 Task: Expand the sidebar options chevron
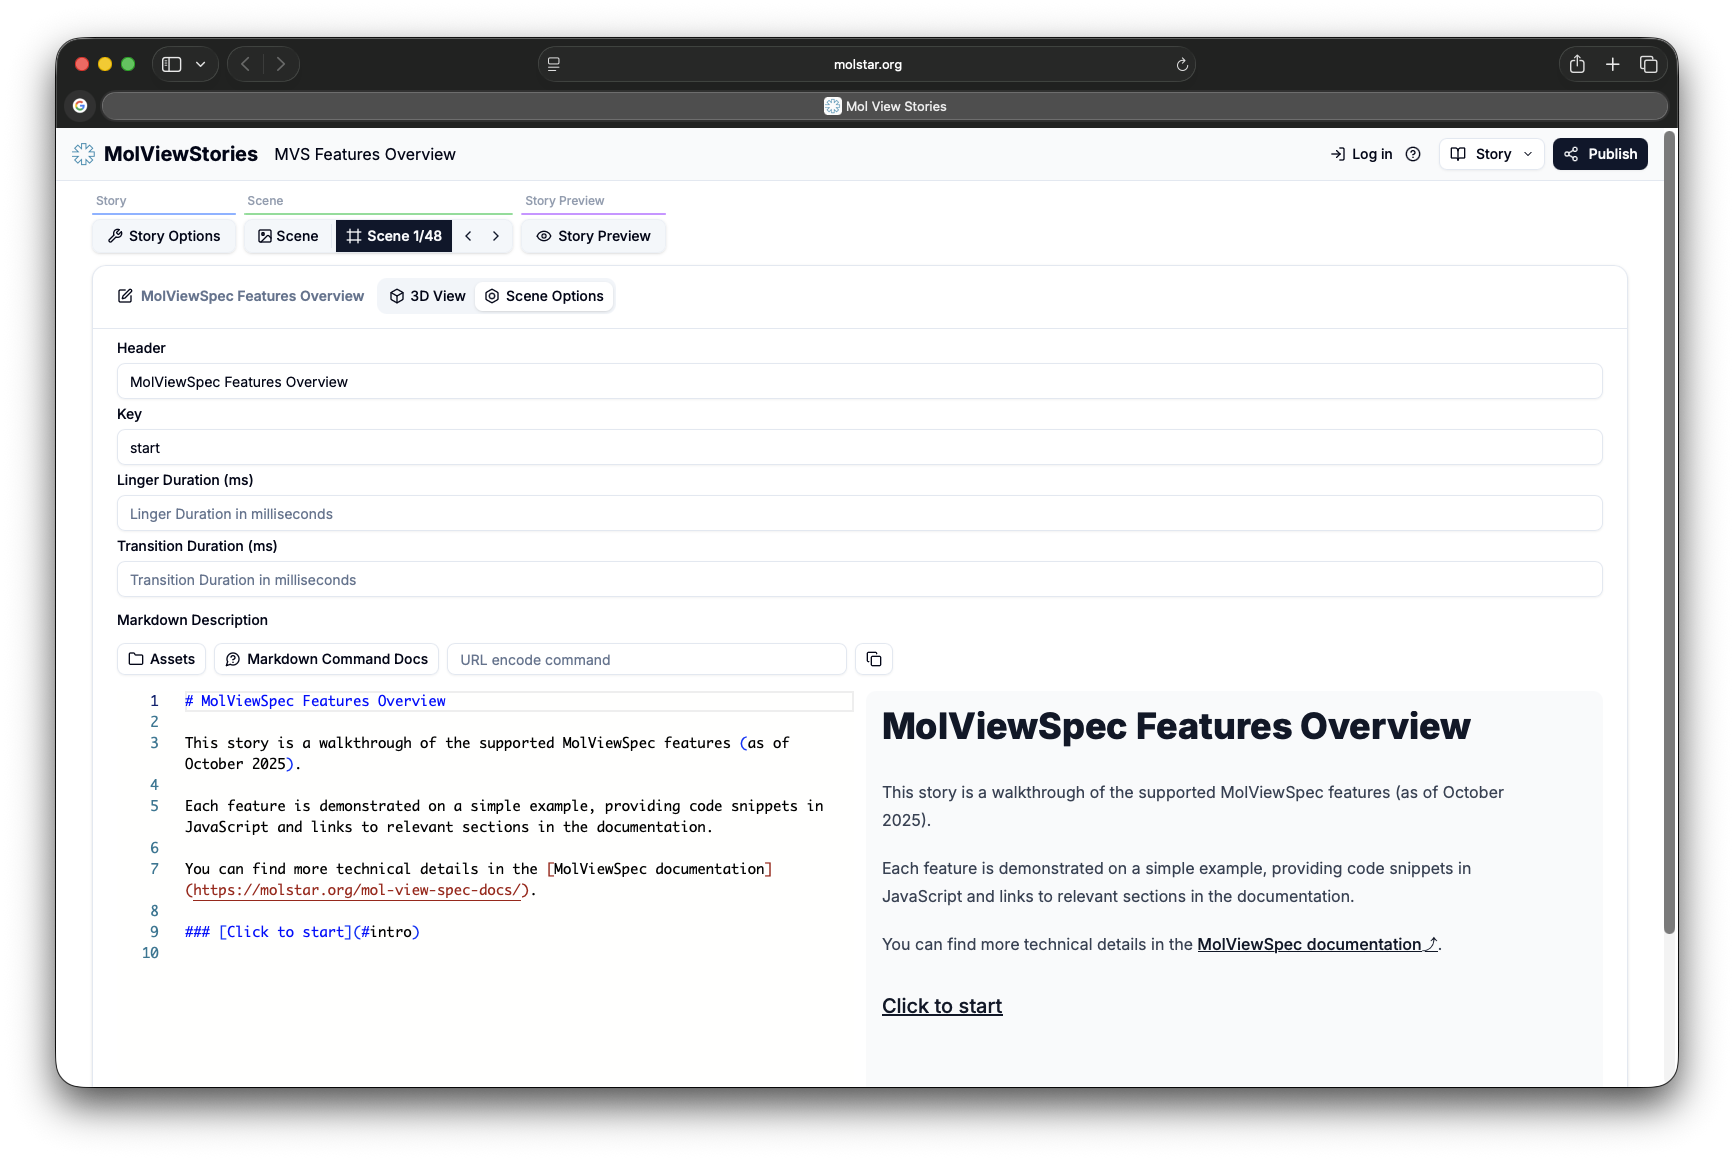pos(201,65)
